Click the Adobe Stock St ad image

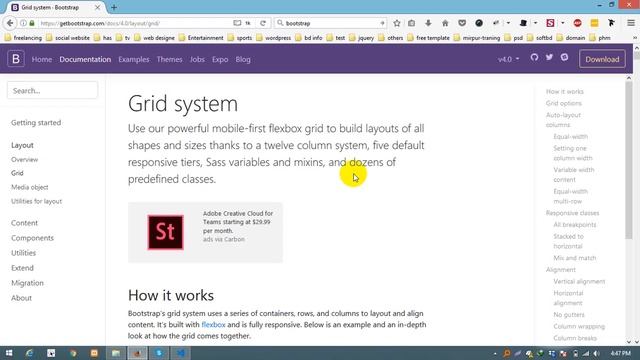click(165, 232)
